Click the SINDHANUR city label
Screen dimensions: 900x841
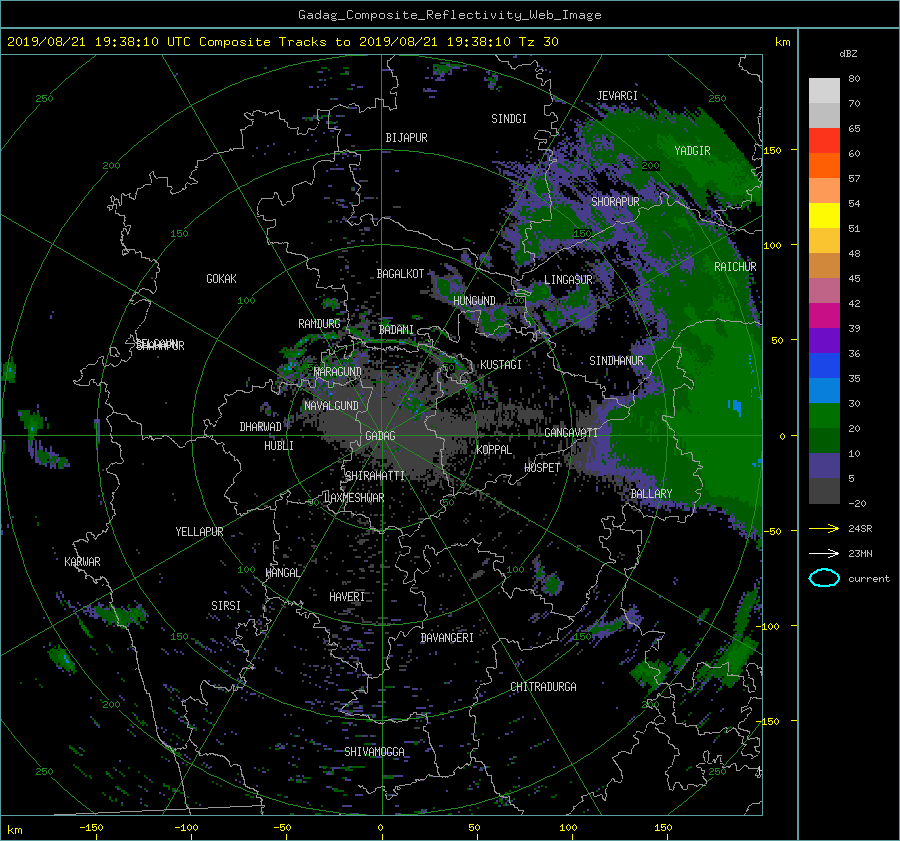pos(616,361)
